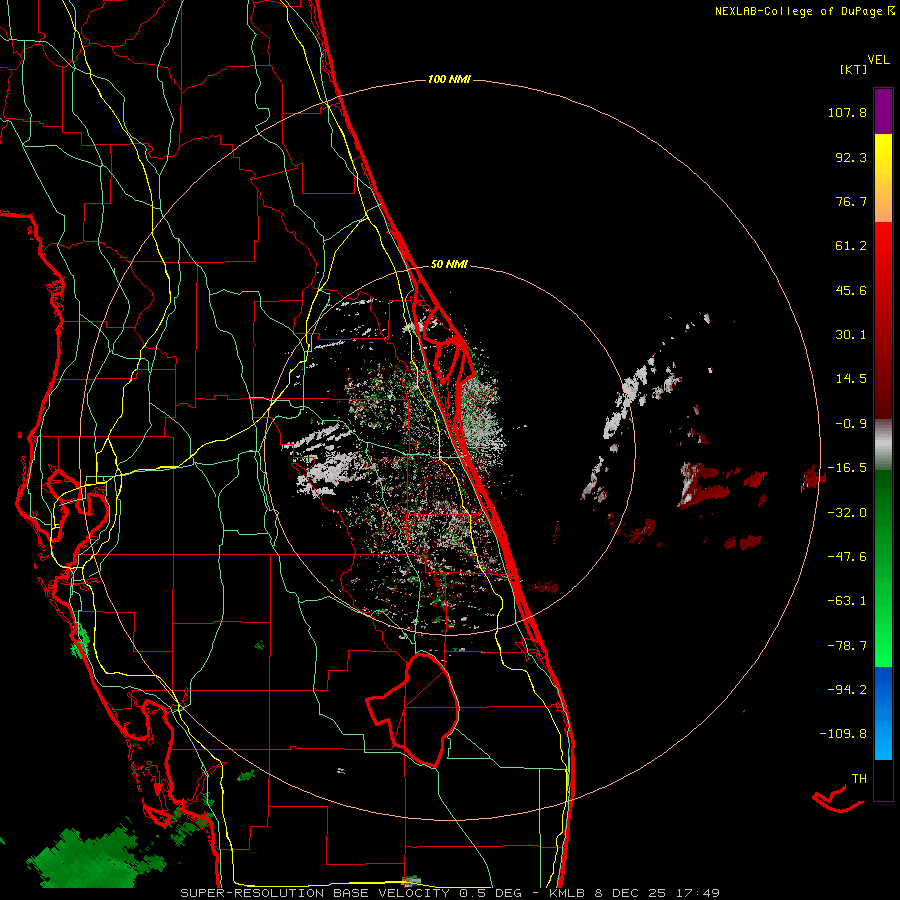The width and height of the screenshot is (900, 900).
Task: Click the 0.5 DEG elevation text
Action: (490, 893)
